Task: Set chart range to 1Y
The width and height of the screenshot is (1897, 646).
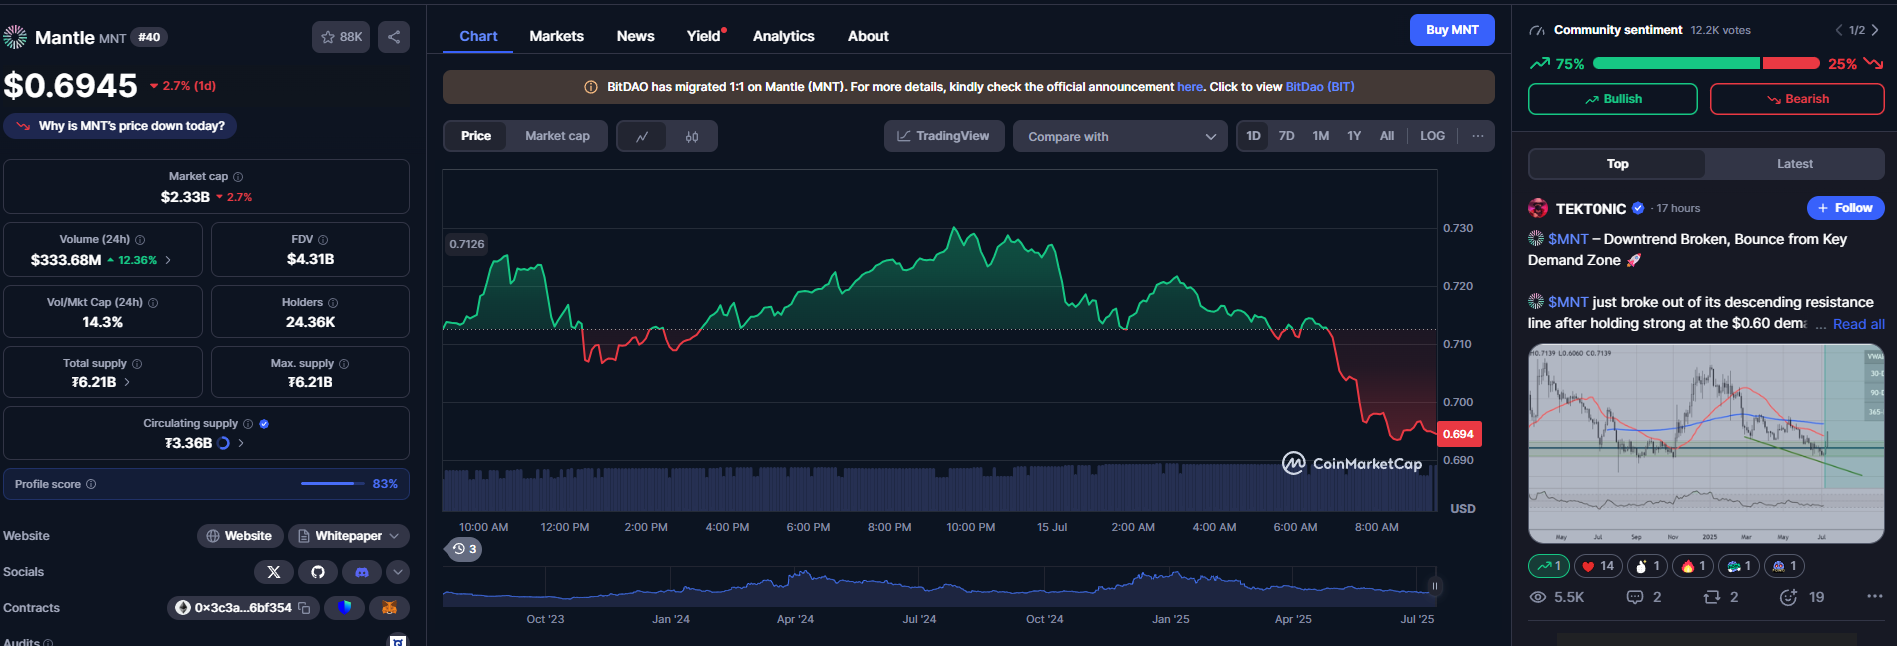Action: coord(1354,136)
